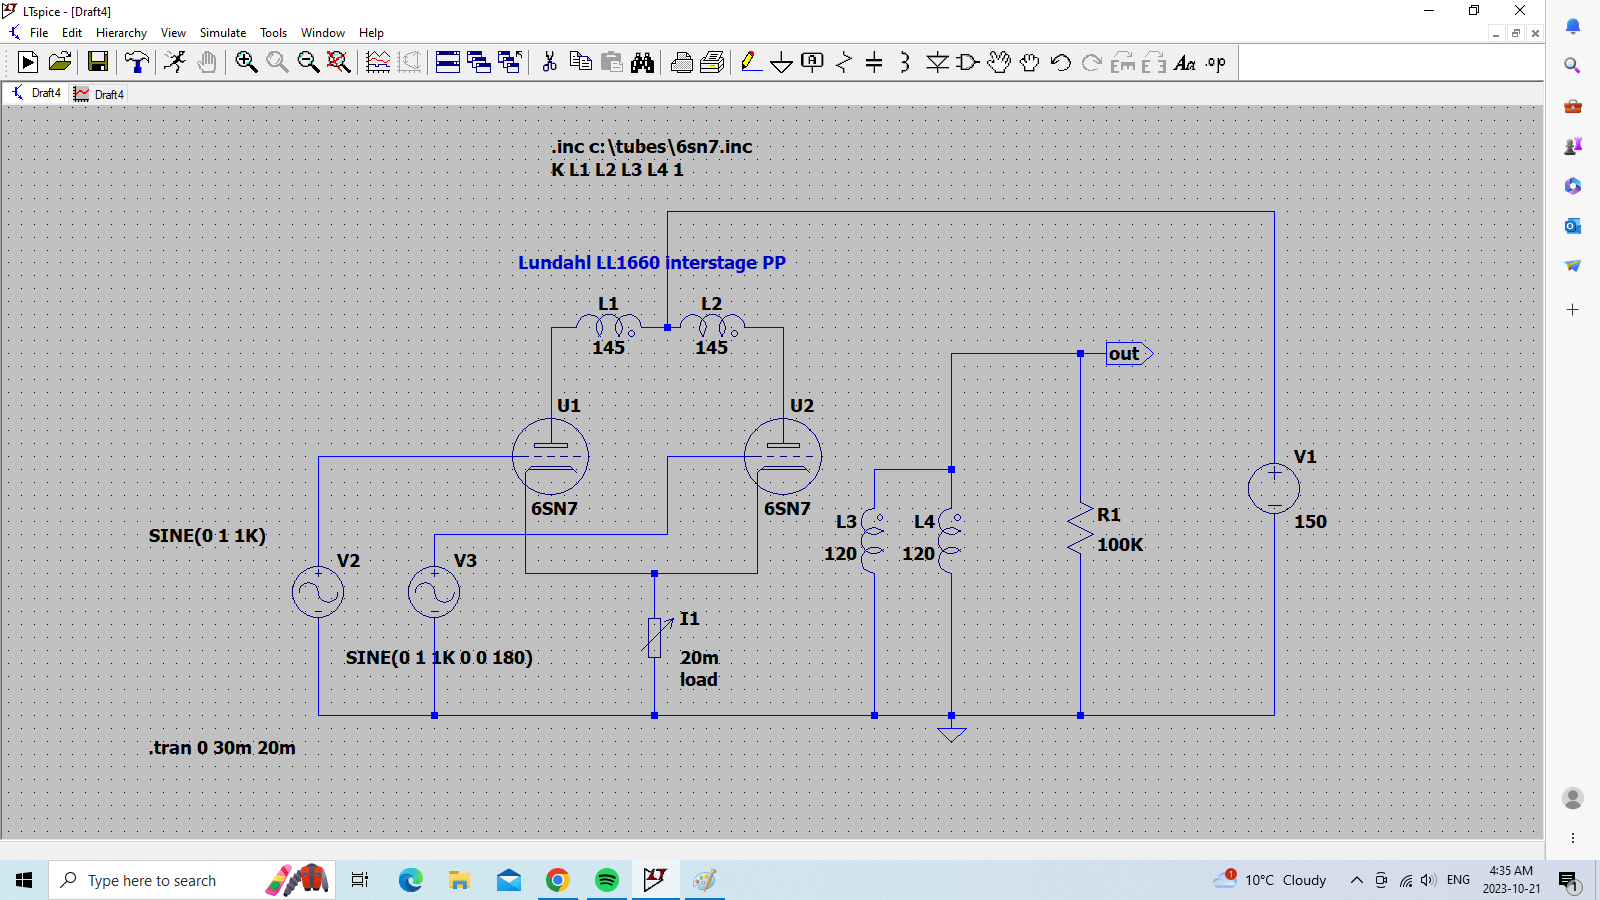Open the Edit menu

[x=72, y=33]
